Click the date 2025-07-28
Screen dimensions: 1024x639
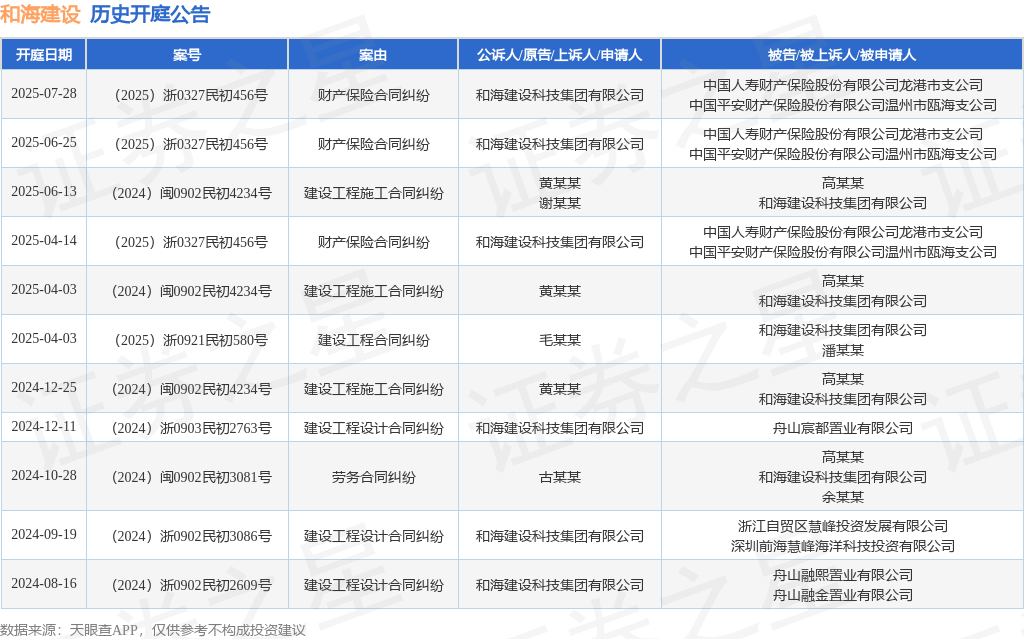tap(44, 93)
